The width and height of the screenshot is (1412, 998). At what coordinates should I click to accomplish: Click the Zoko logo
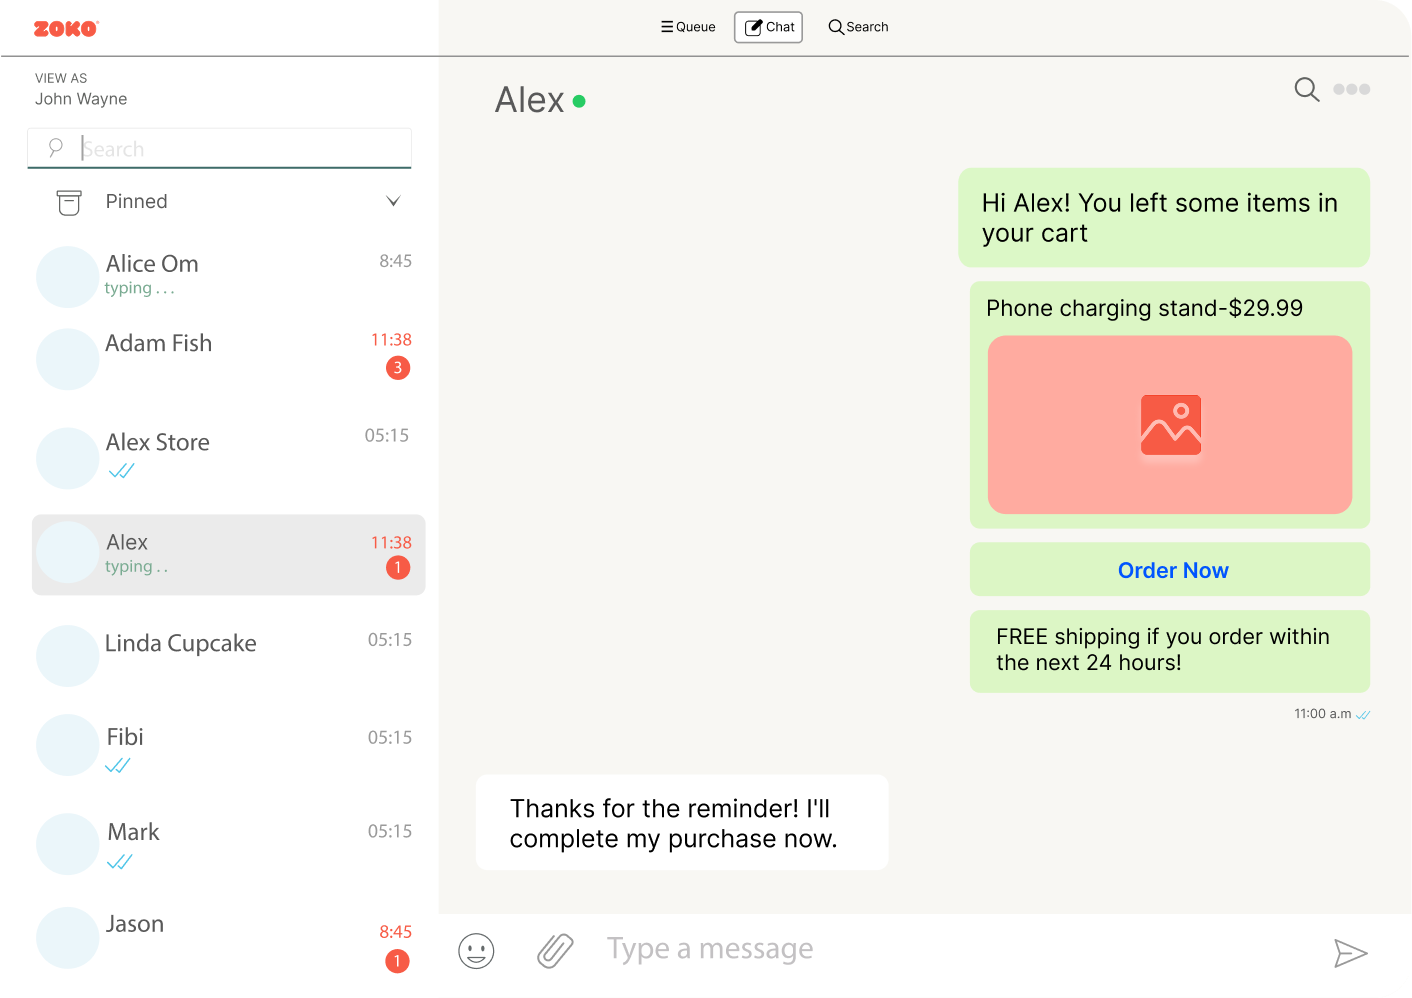pyautogui.click(x=66, y=29)
